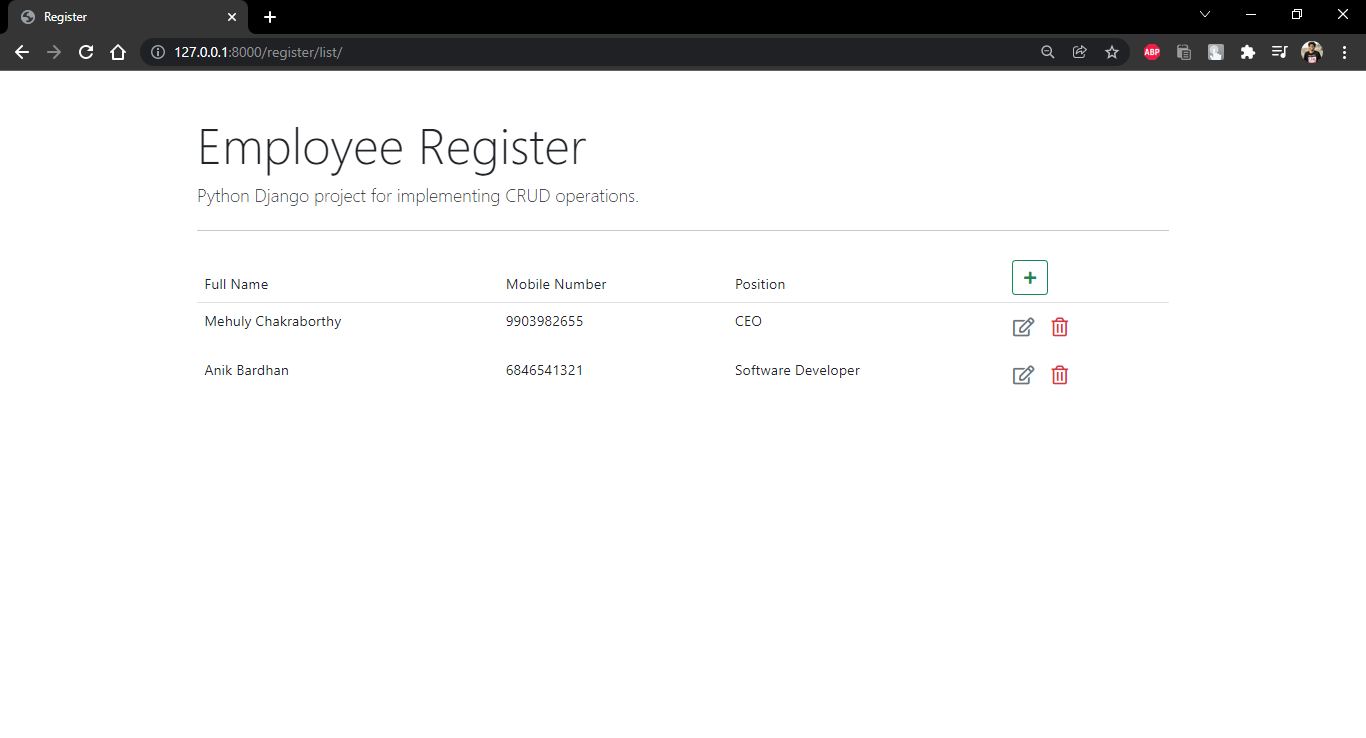
Task: Open the browser profile avatar menu
Action: pyautogui.click(x=1311, y=52)
